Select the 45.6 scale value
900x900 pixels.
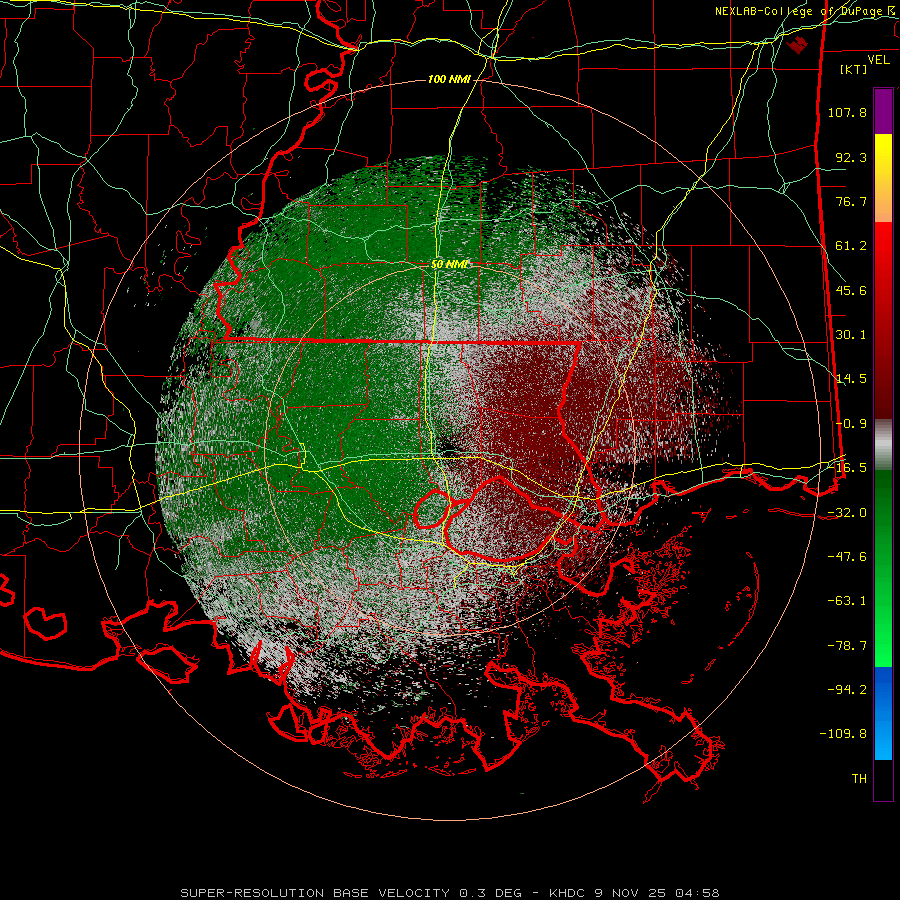click(x=851, y=290)
